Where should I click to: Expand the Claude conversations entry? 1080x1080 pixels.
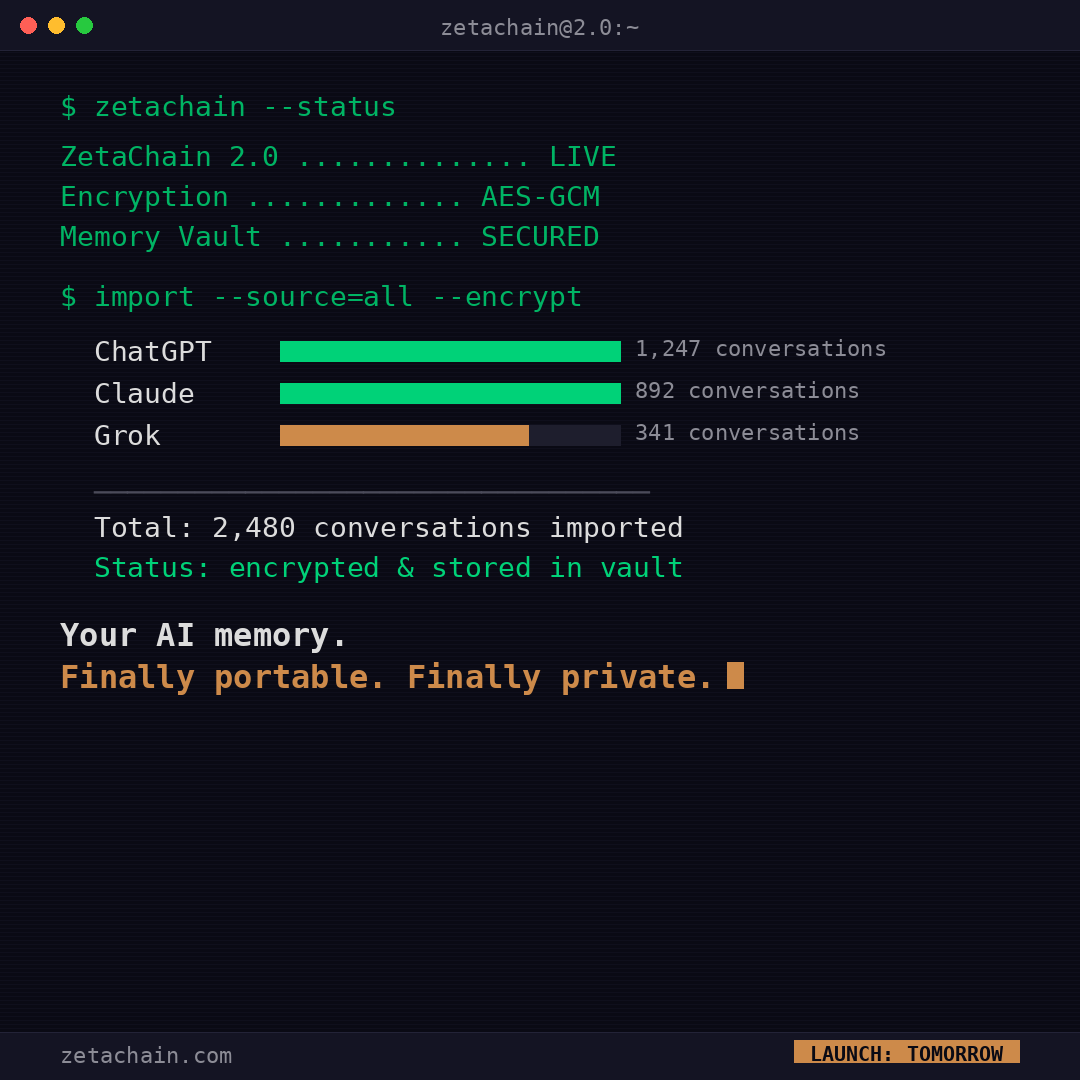(x=747, y=390)
